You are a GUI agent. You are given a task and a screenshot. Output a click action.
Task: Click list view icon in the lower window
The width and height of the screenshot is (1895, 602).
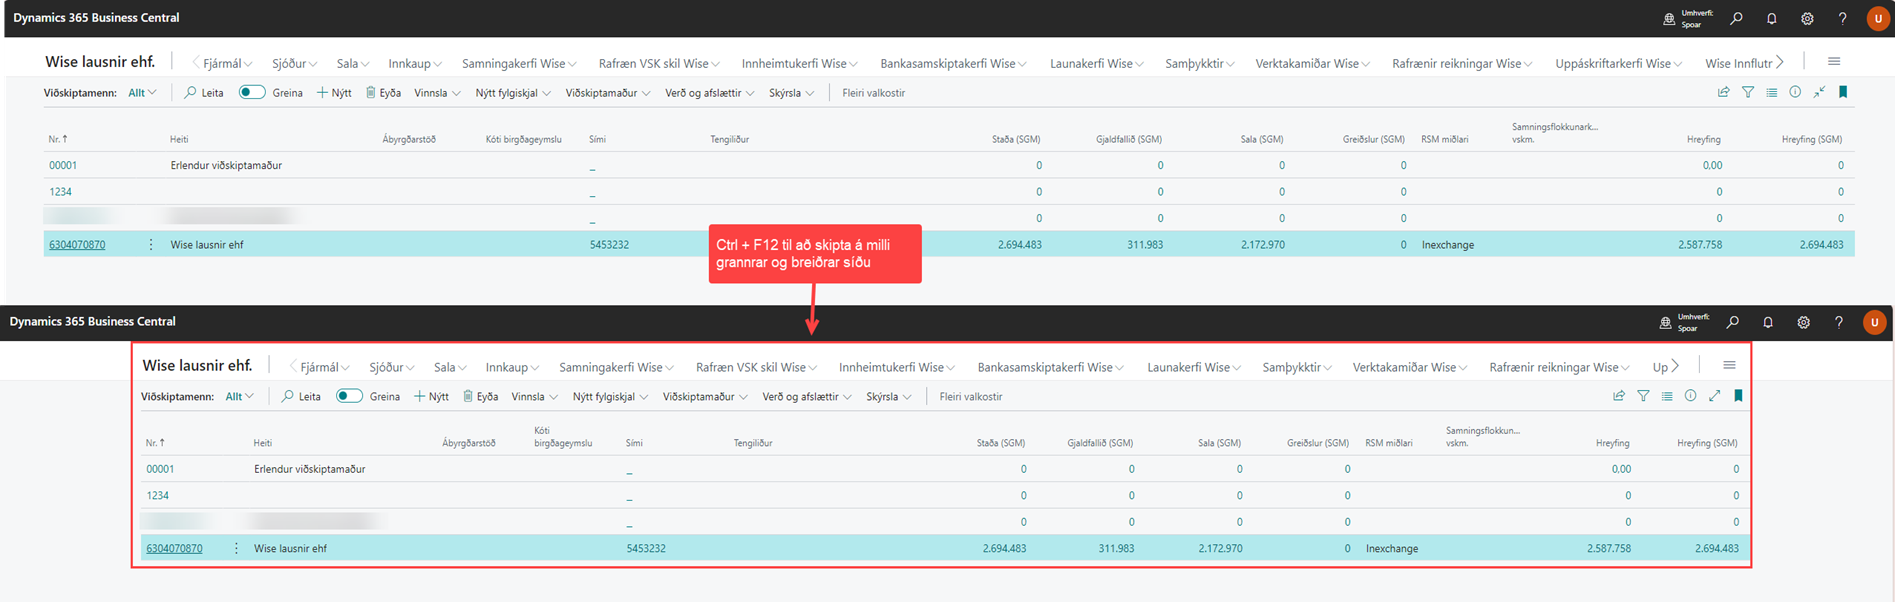pos(1667,396)
